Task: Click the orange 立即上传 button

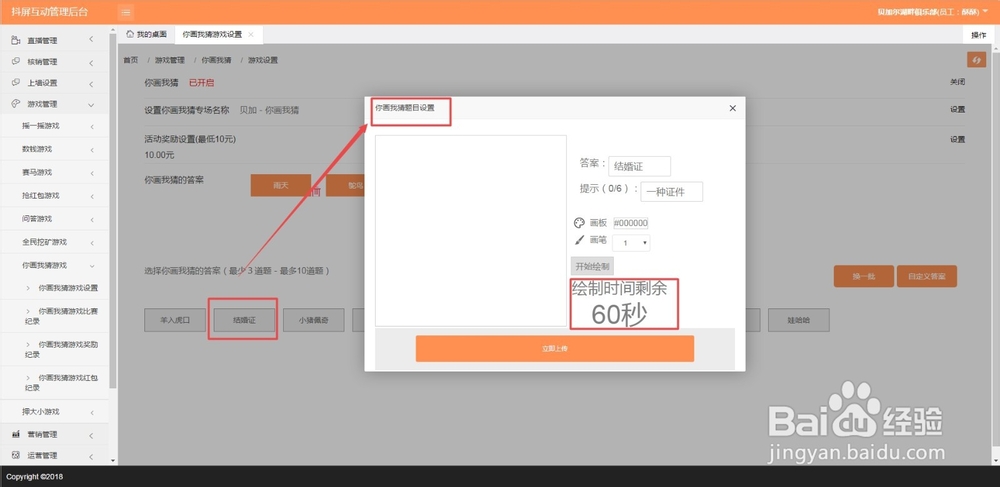Action: (555, 349)
